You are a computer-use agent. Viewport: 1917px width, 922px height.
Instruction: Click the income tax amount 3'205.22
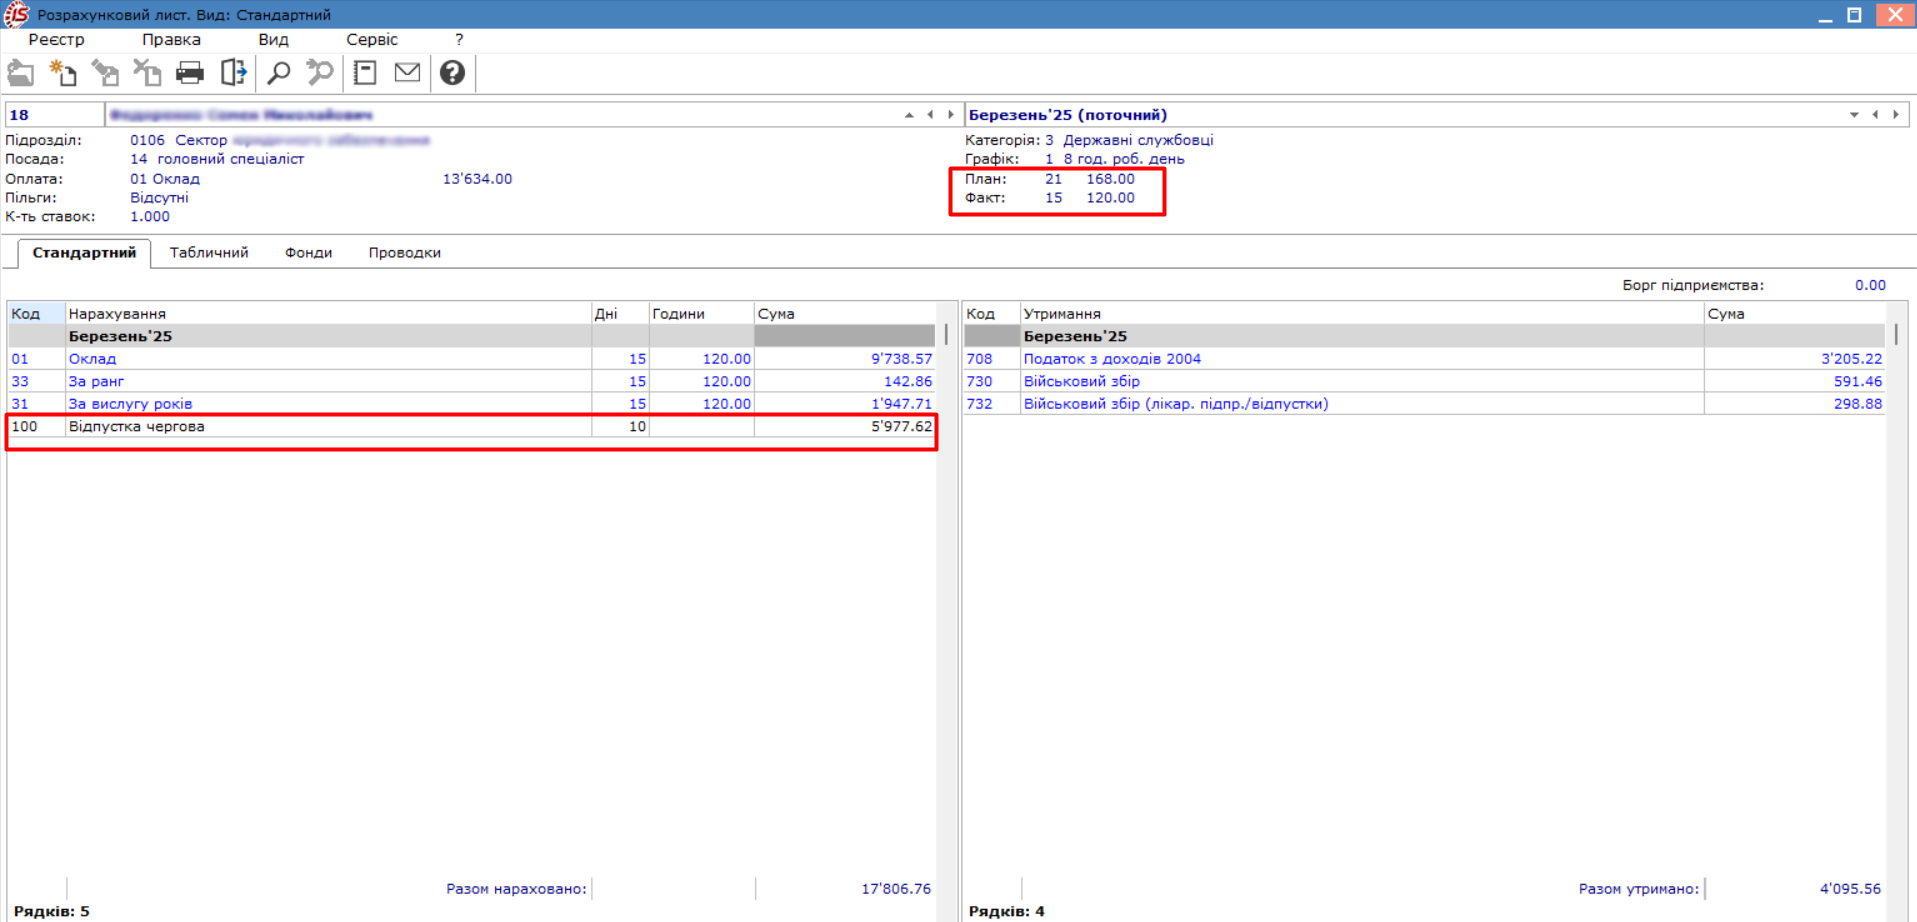point(1851,358)
